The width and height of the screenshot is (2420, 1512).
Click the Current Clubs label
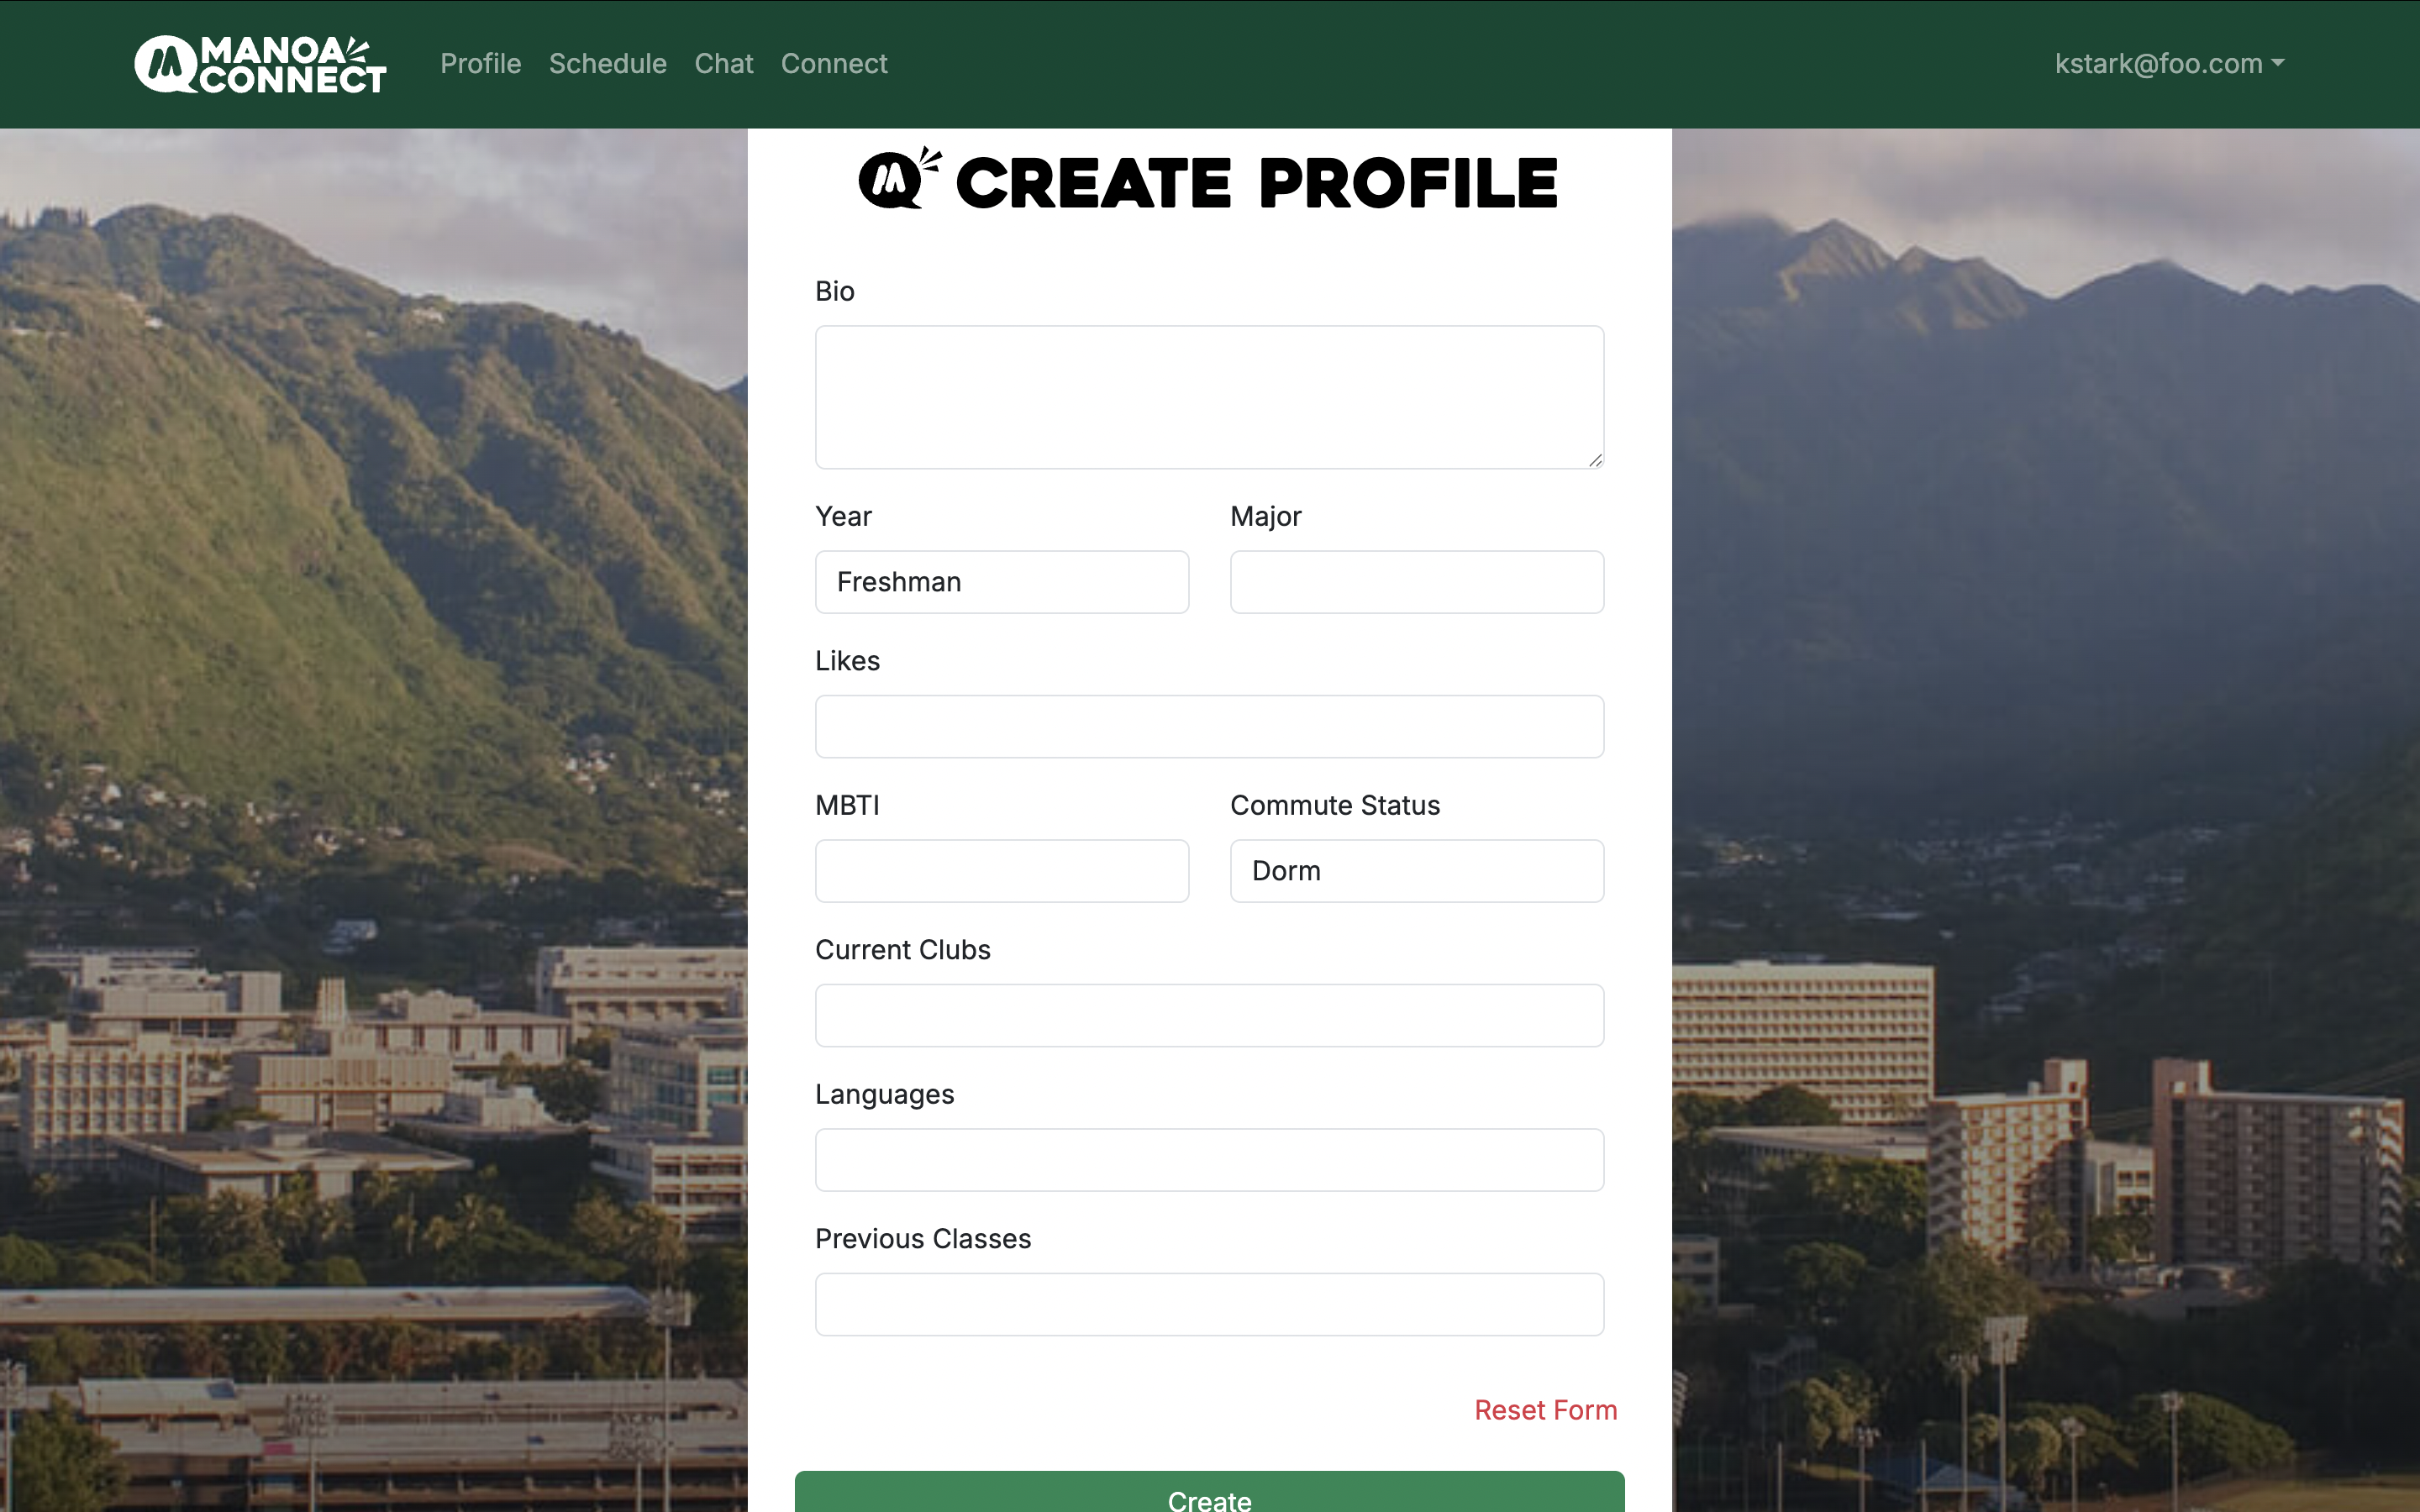pyautogui.click(x=903, y=950)
